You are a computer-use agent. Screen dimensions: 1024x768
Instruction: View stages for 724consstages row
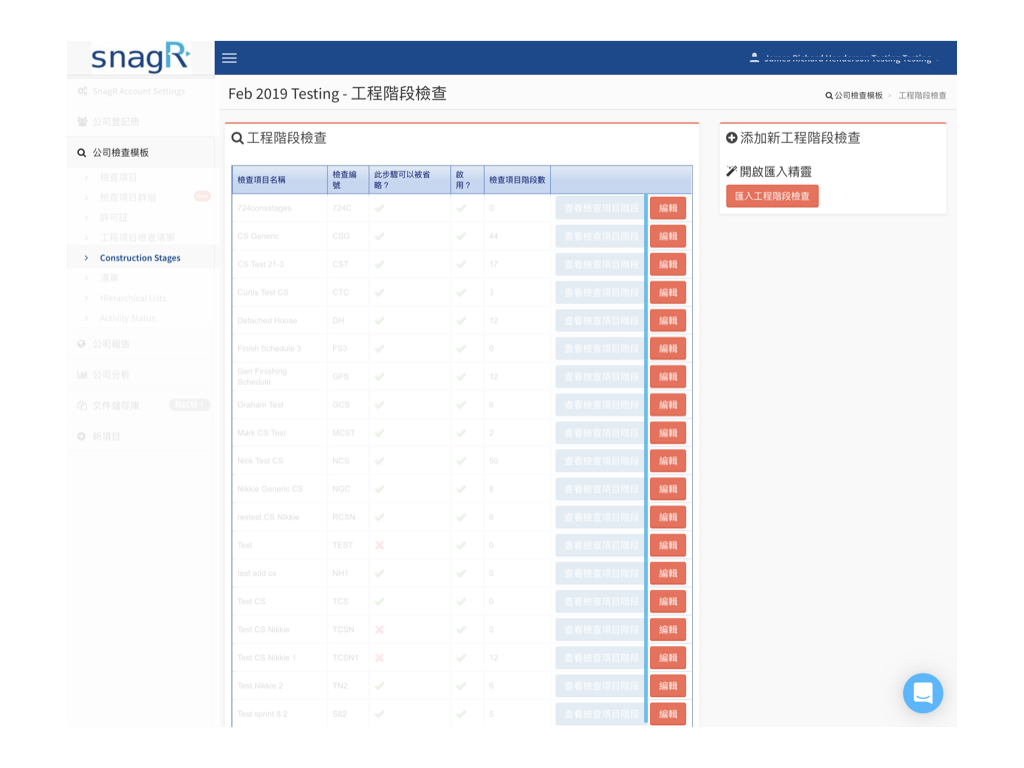point(600,208)
